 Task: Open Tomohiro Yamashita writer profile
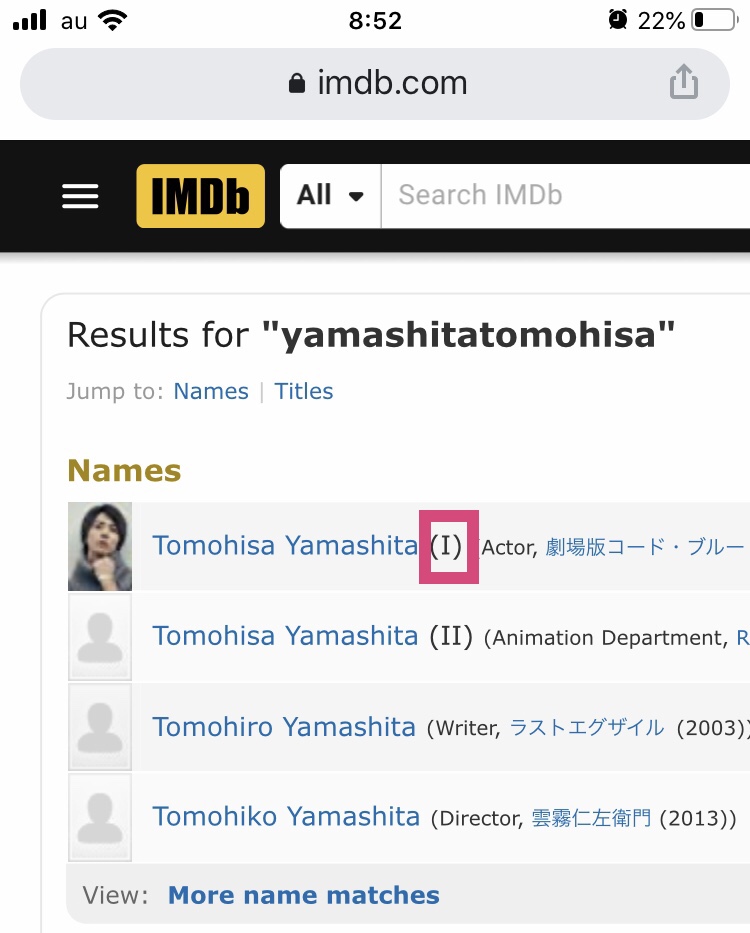tap(284, 727)
